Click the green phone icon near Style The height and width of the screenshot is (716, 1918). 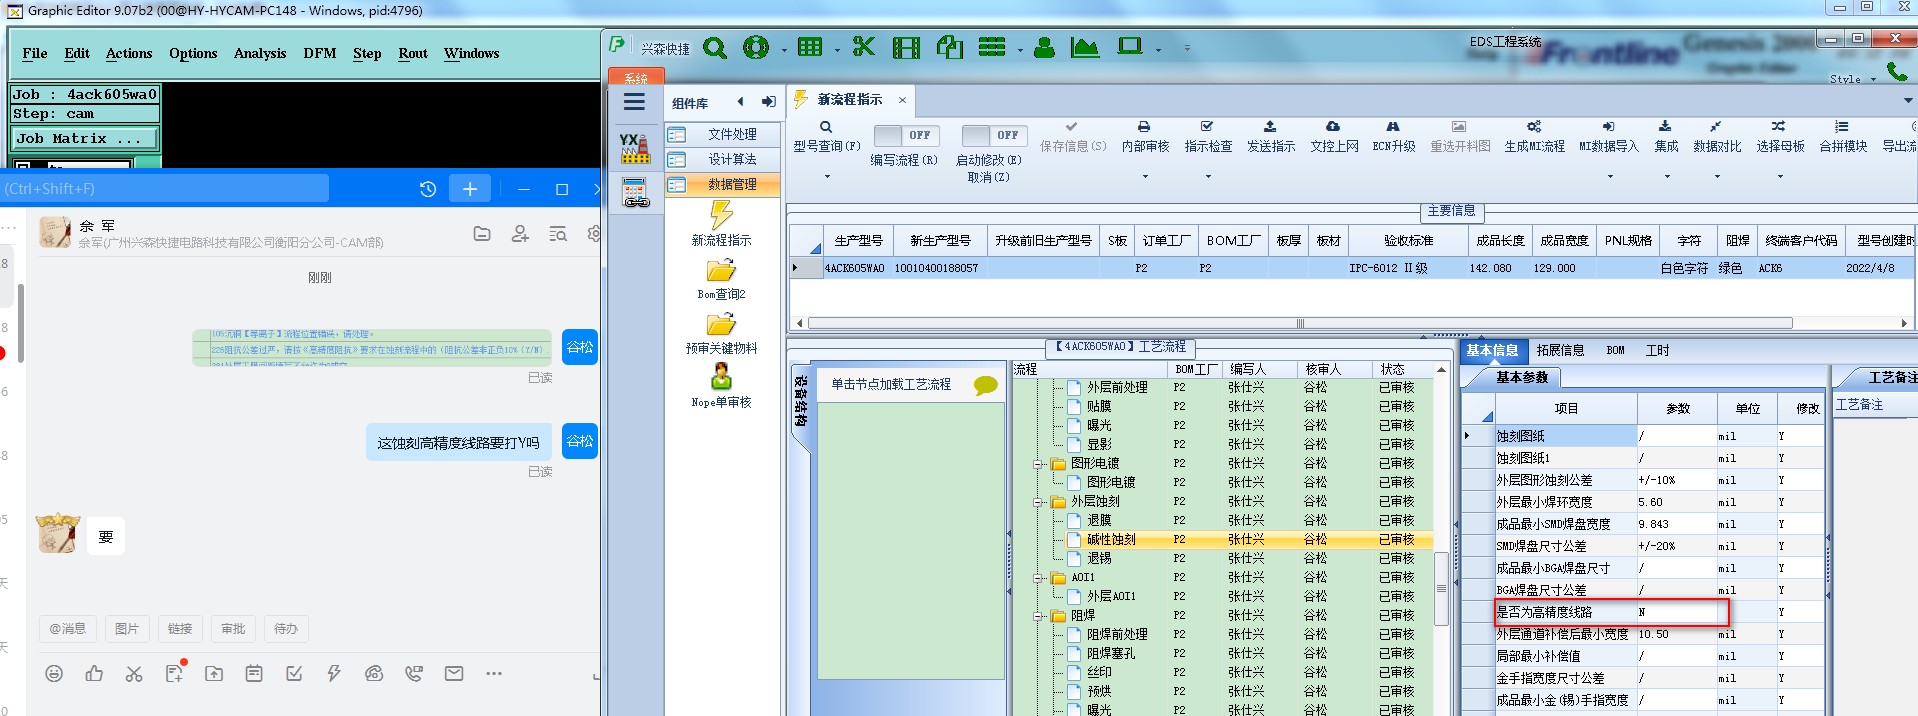pyautogui.click(x=1897, y=71)
